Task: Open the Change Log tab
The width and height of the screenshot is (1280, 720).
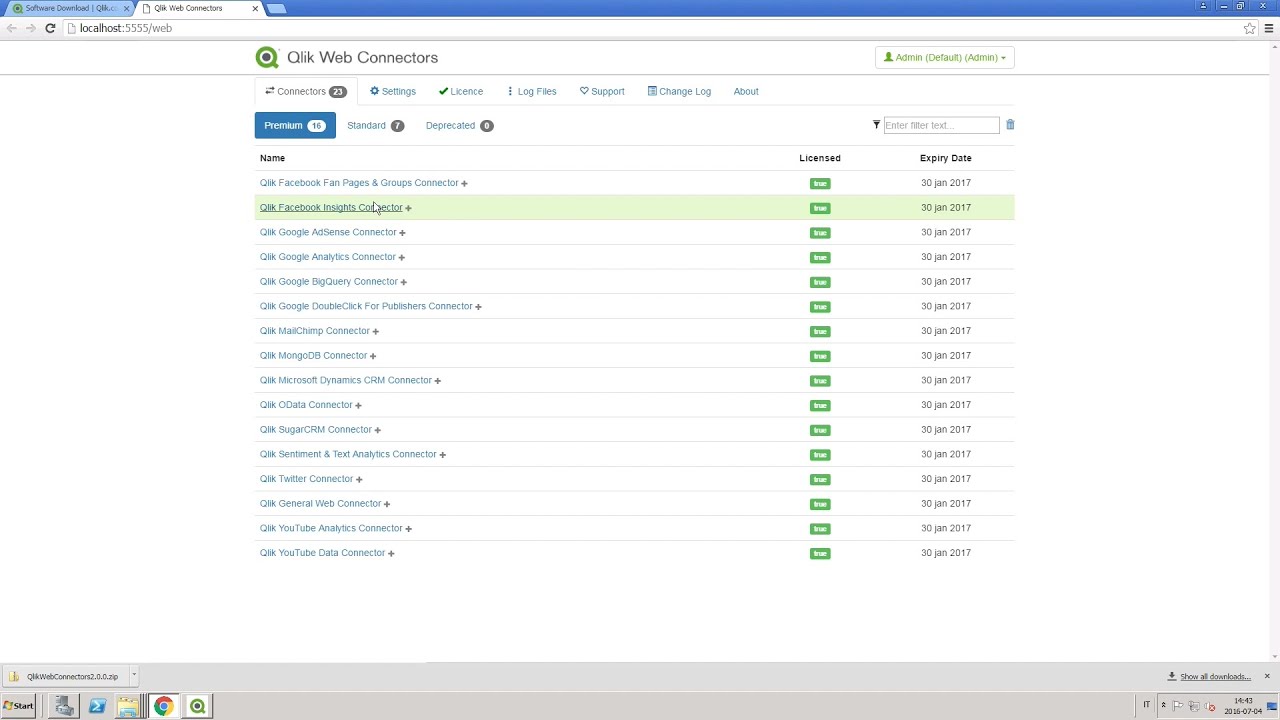Action: pyautogui.click(x=679, y=91)
